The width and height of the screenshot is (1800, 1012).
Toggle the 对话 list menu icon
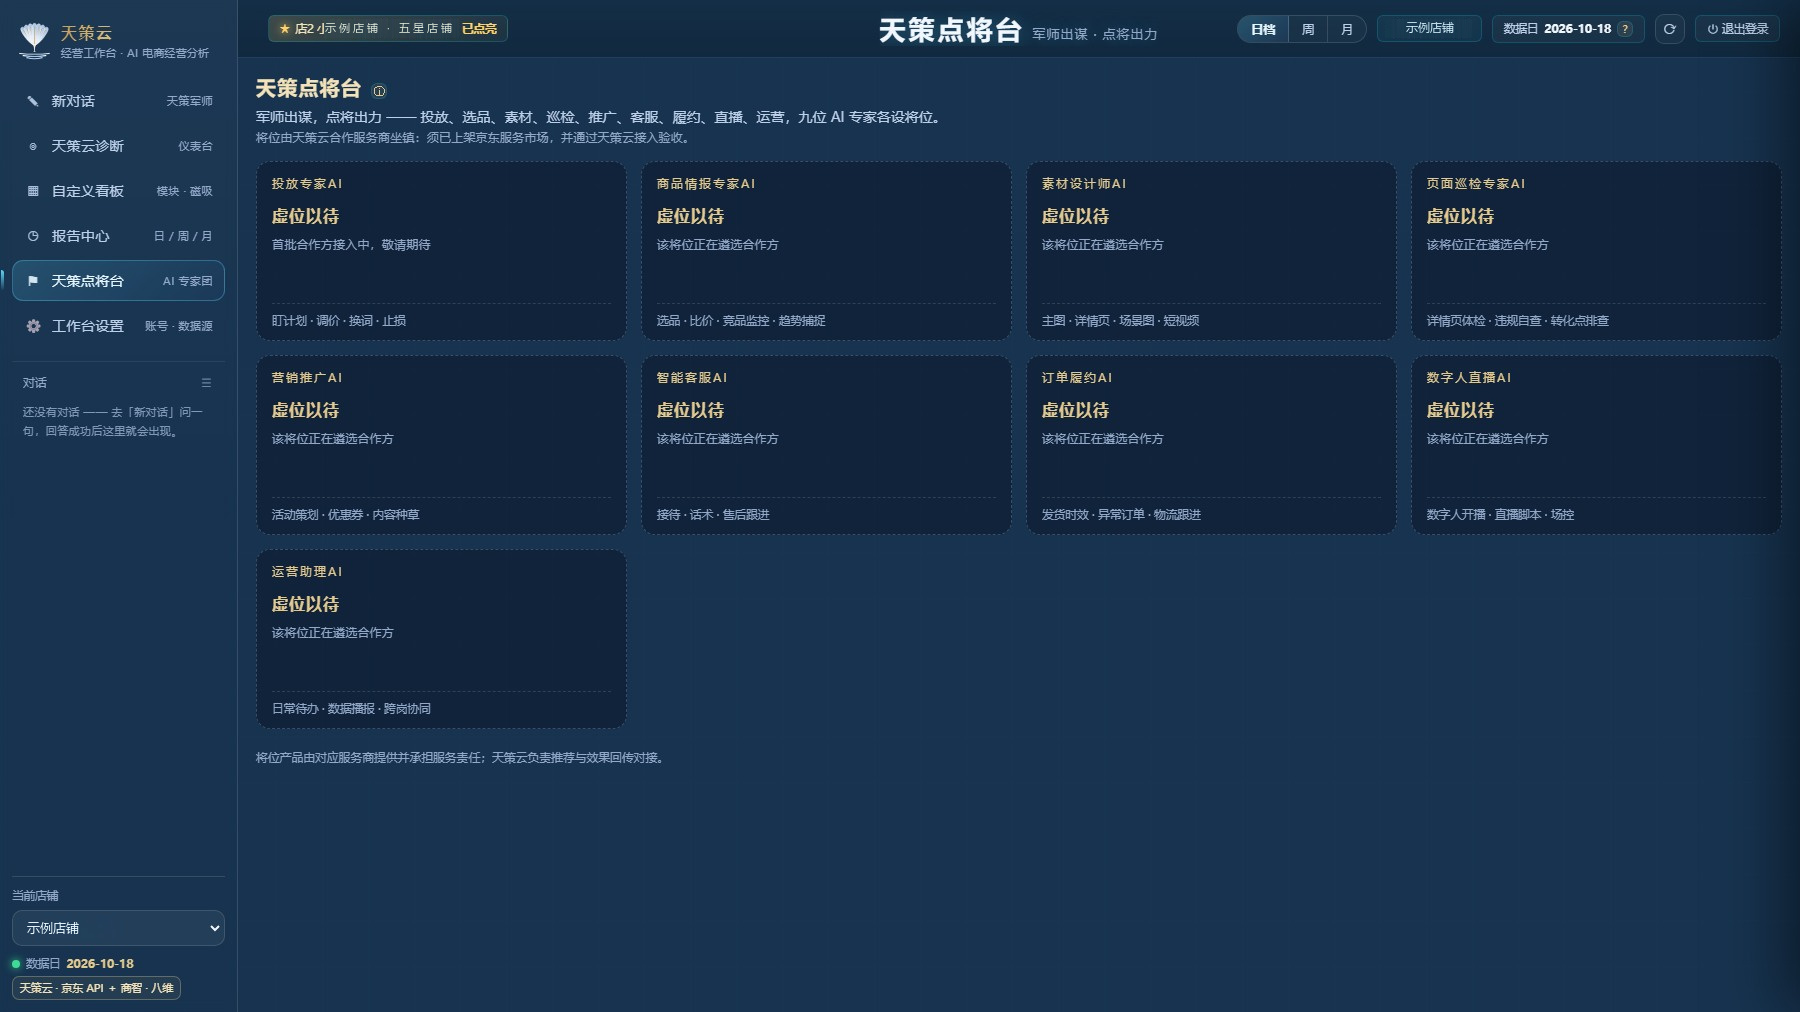(x=206, y=383)
